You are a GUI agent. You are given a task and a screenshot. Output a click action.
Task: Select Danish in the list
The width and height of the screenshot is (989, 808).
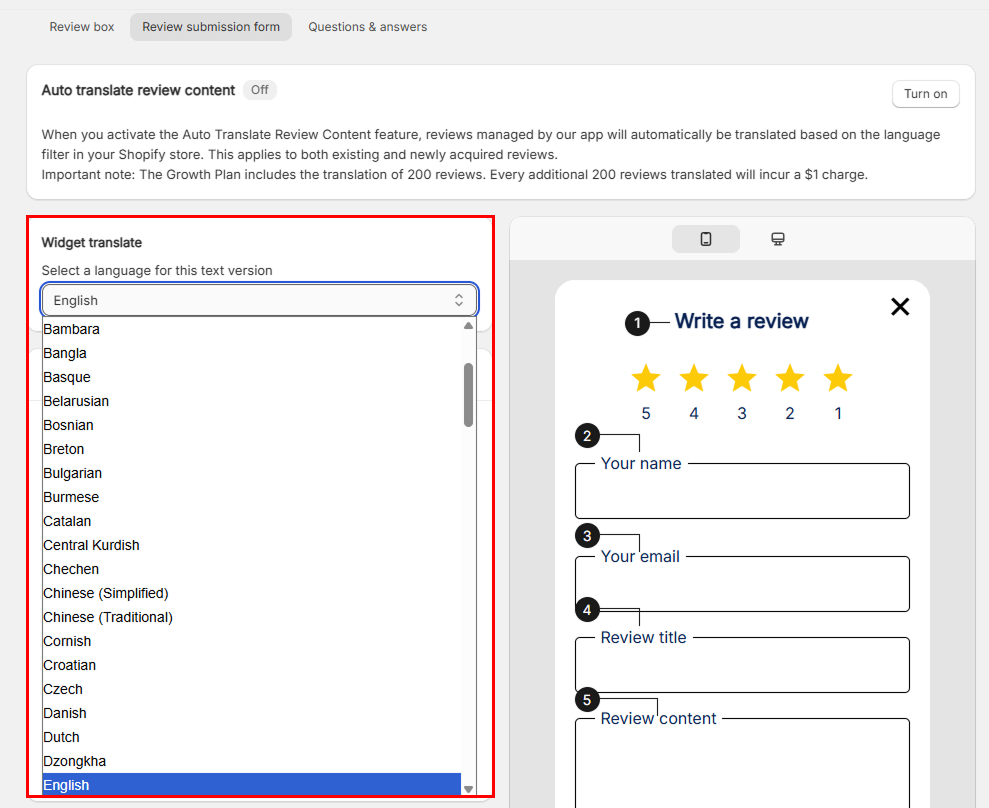pyautogui.click(x=252, y=713)
